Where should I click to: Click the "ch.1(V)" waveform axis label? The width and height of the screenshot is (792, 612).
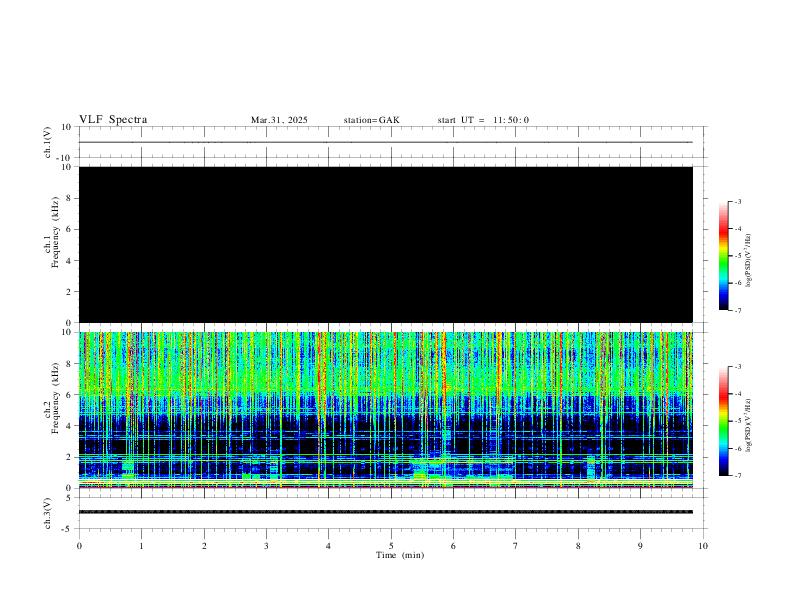pyautogui.click(x=48, y=142)
